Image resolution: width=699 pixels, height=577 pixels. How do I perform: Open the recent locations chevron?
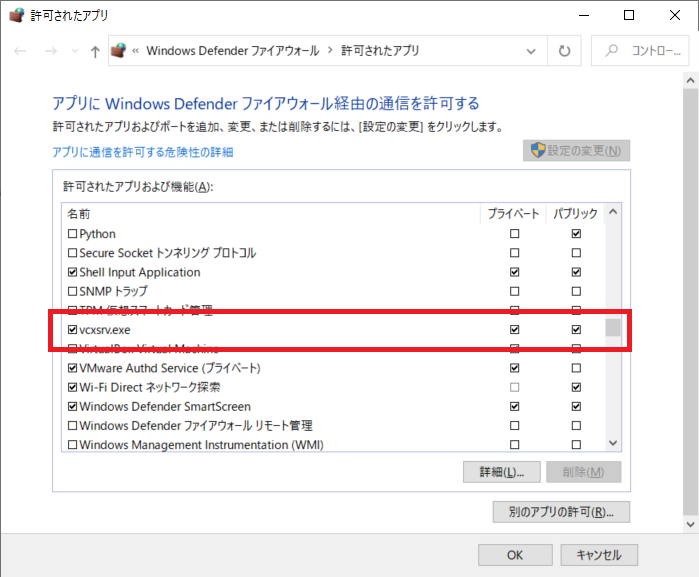pyautogui.click(x=74, y=51)
